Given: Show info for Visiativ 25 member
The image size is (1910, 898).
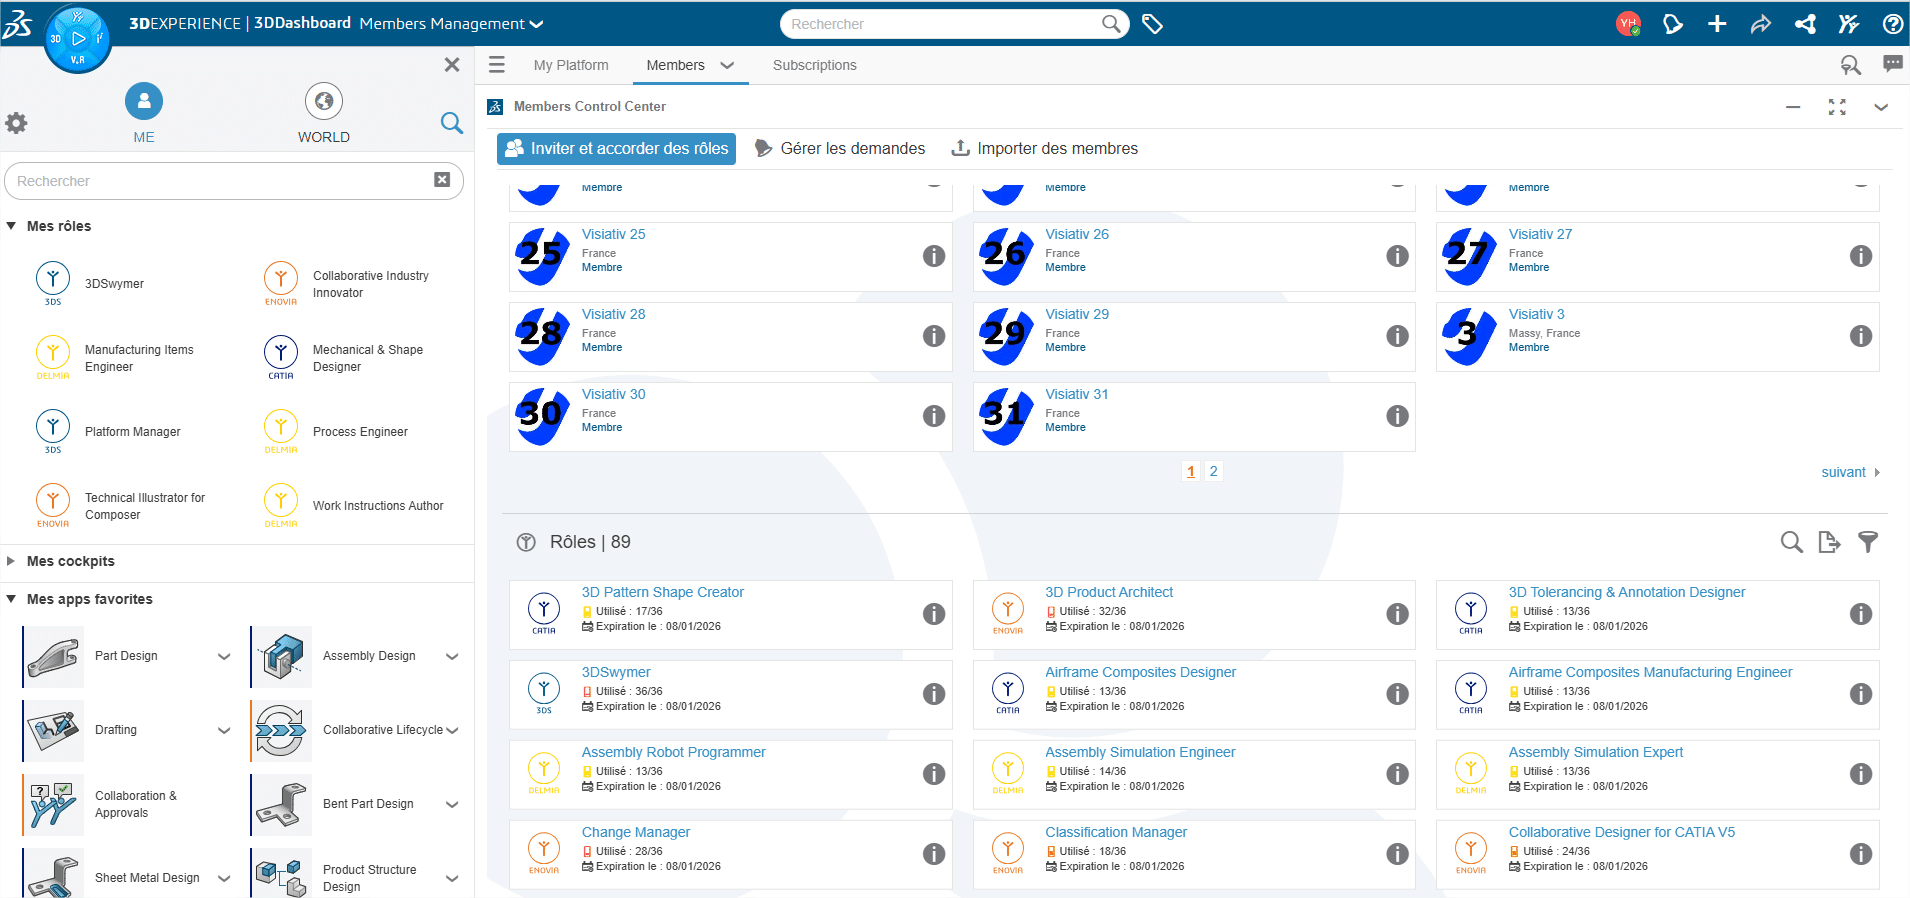Looking at the screenshot, I should tap(934, 256).
